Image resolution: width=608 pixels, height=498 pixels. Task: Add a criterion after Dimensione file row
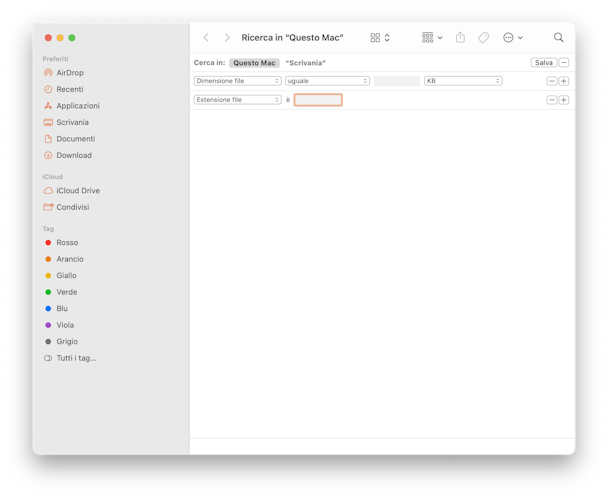pyautogui.click(x=564, y=81)
